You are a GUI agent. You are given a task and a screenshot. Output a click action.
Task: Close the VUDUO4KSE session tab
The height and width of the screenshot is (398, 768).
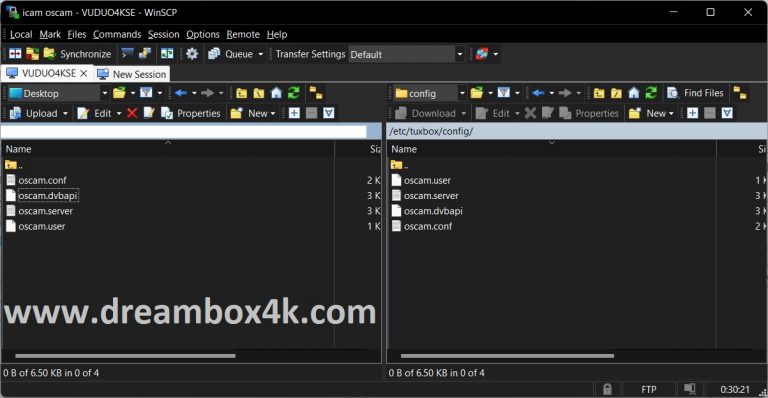click(x=84, y=73)
